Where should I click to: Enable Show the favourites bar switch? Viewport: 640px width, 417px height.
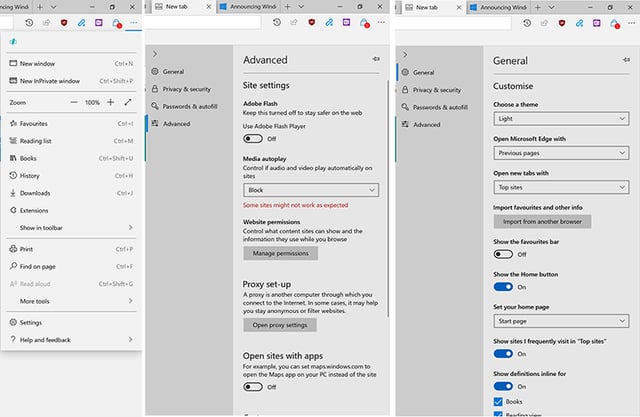(503, 254)
